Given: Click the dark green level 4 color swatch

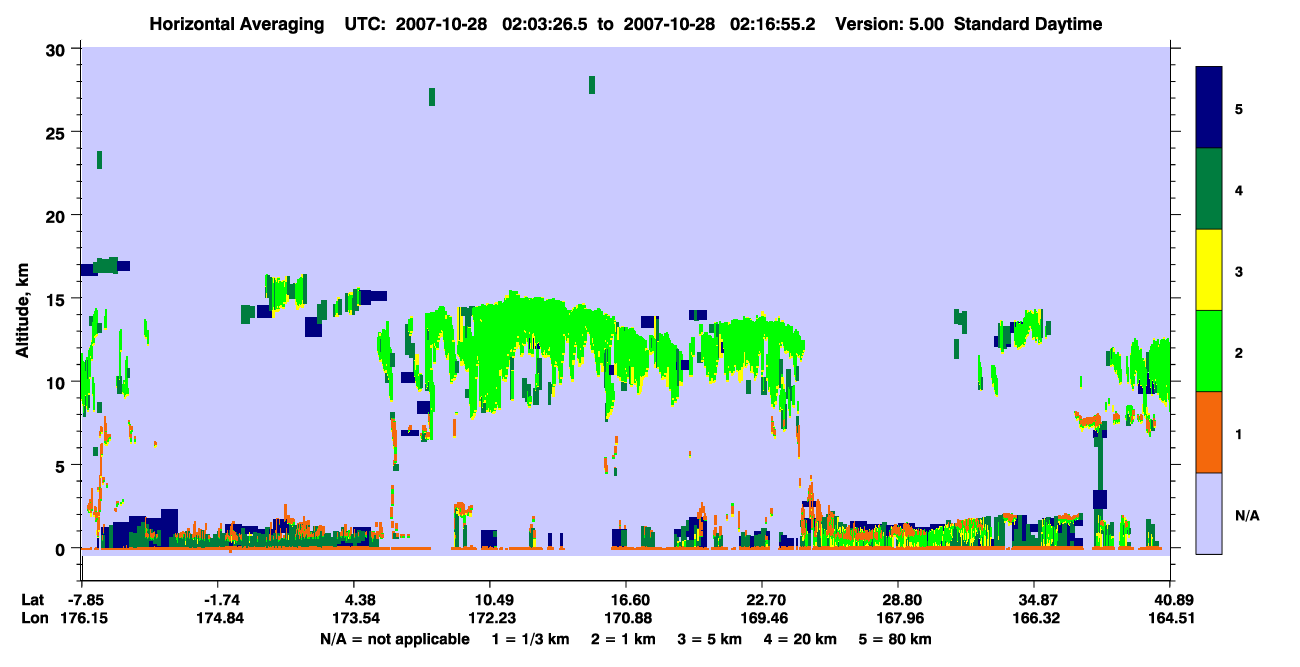Looking at the screenshot, I should 1209,189.
